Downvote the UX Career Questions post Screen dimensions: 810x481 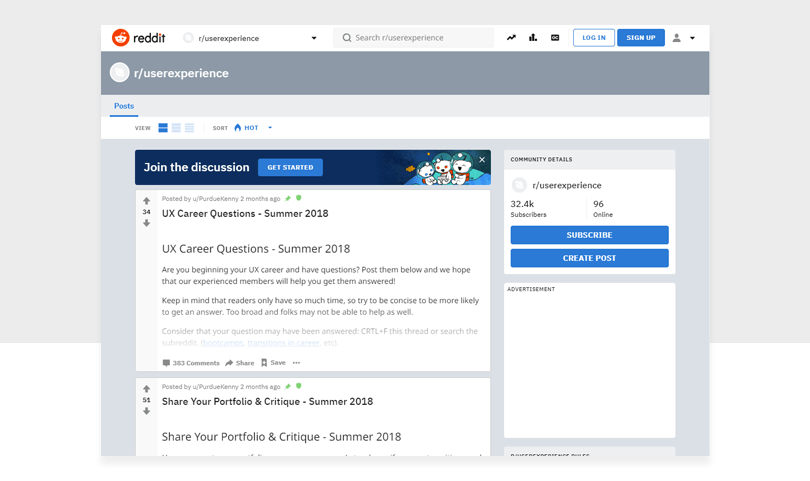click(x=147, y=223)
